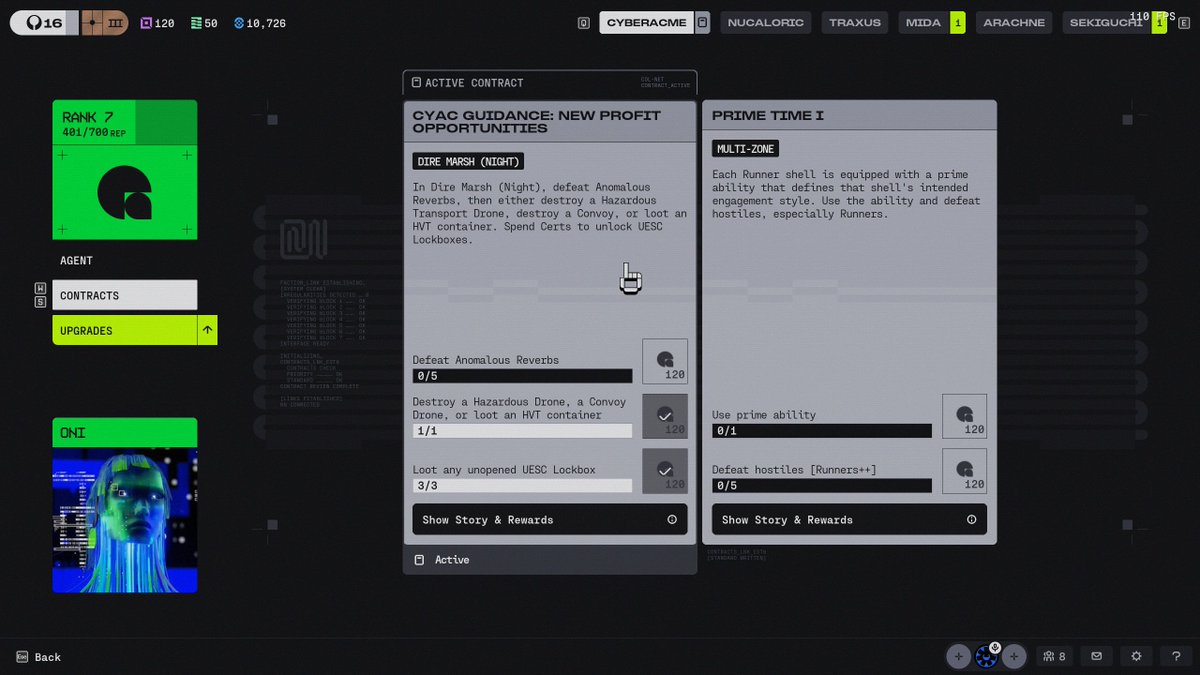1200x675 pixels.
Task: Click MIDA's green notification badge
Action: click(957, 22)
